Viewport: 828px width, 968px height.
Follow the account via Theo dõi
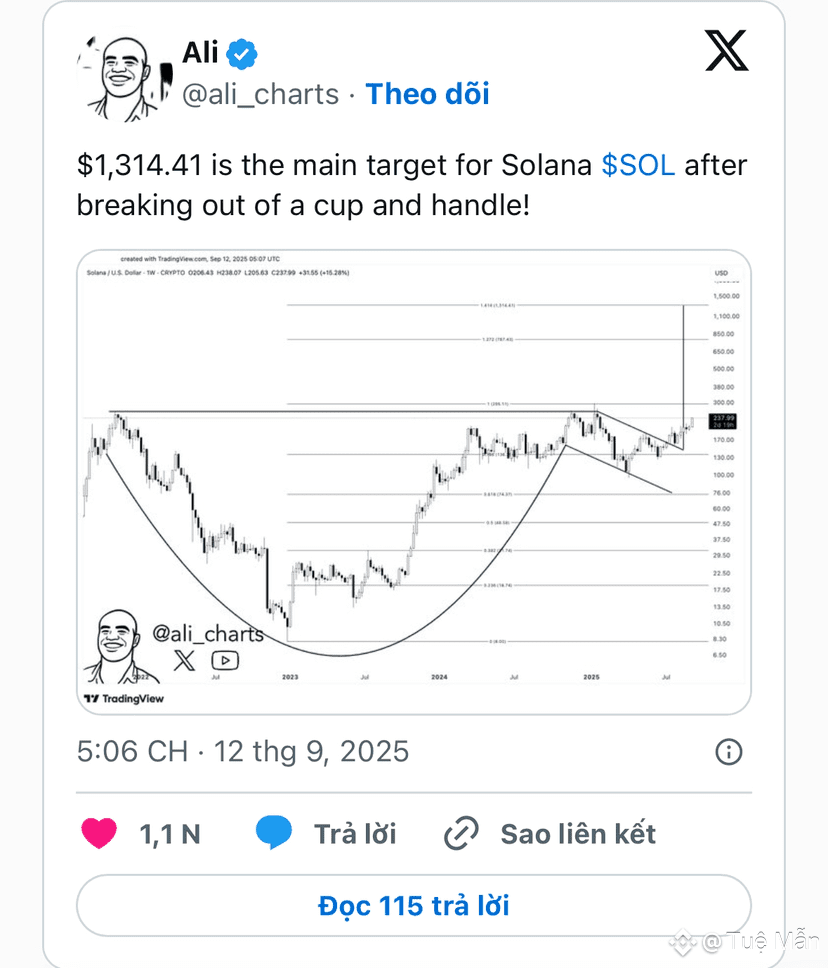pos(427,94)
